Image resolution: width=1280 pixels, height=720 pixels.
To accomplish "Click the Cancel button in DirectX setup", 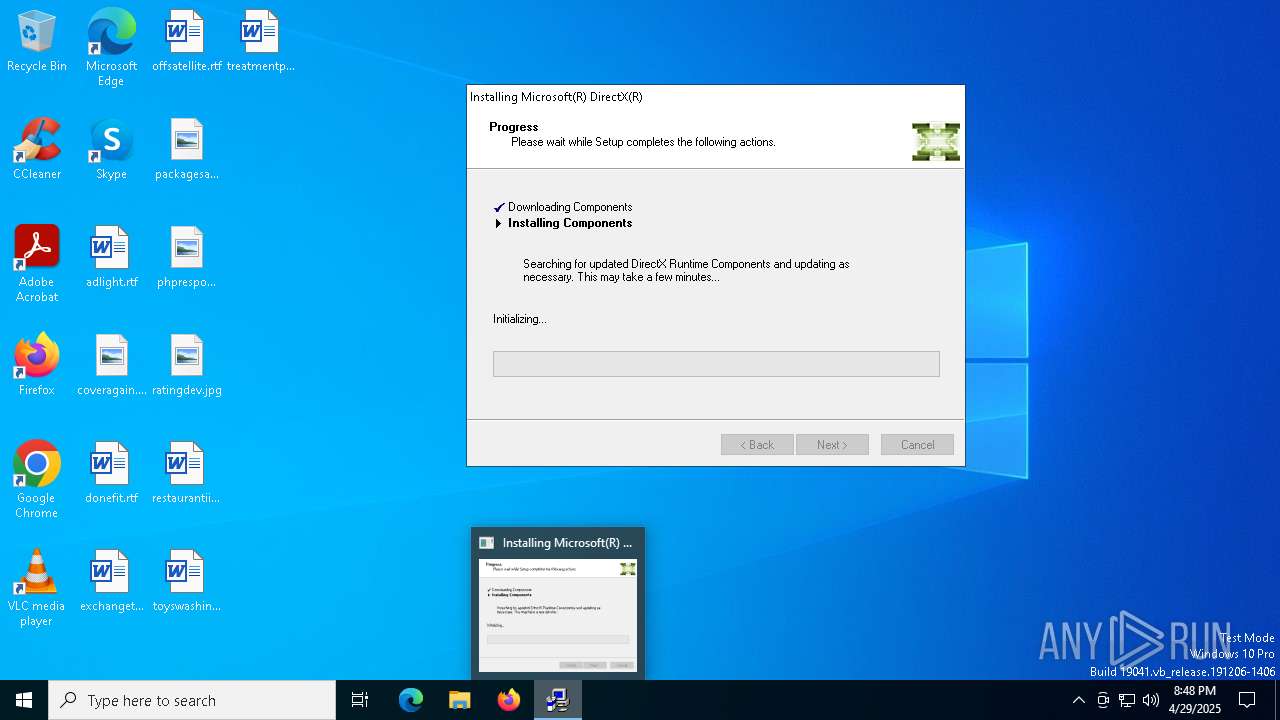I will pyautogui.click(x=917, y=445).
